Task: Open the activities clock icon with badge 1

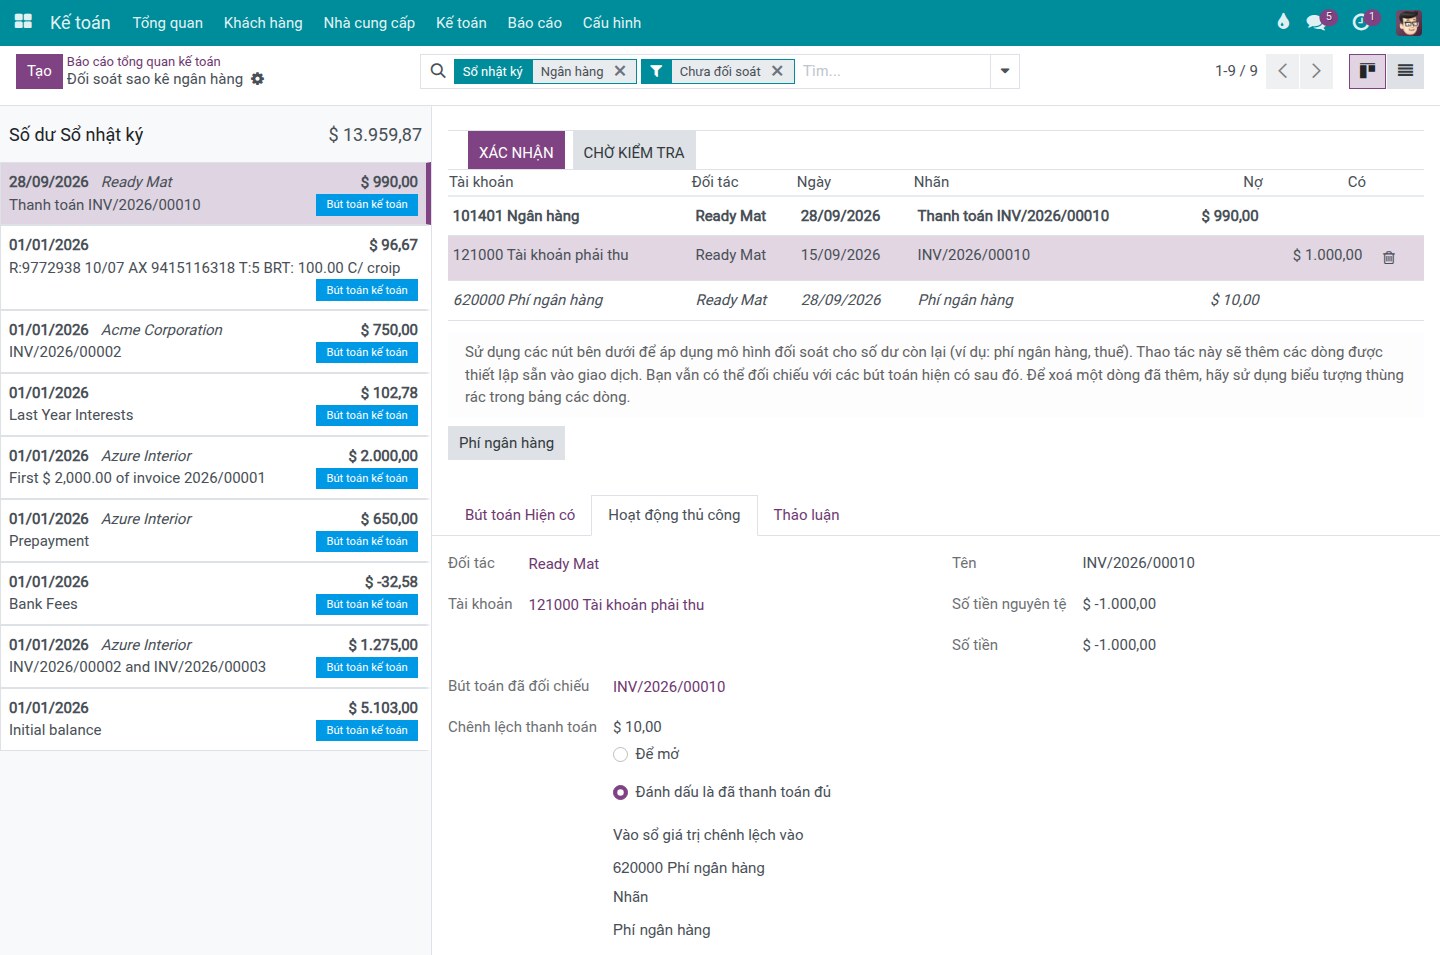Action: click(x=1361, y=22)
